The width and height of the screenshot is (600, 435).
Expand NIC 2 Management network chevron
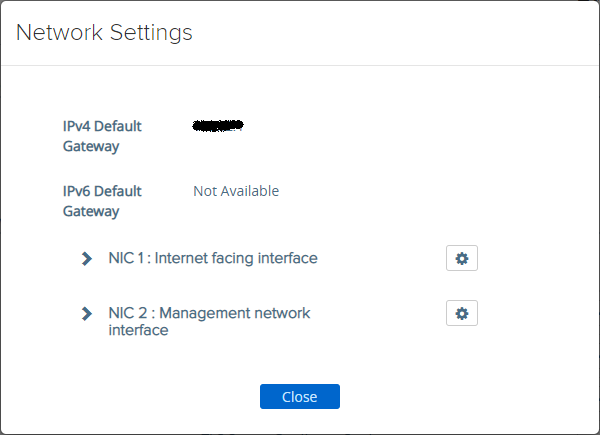[87, 314]
